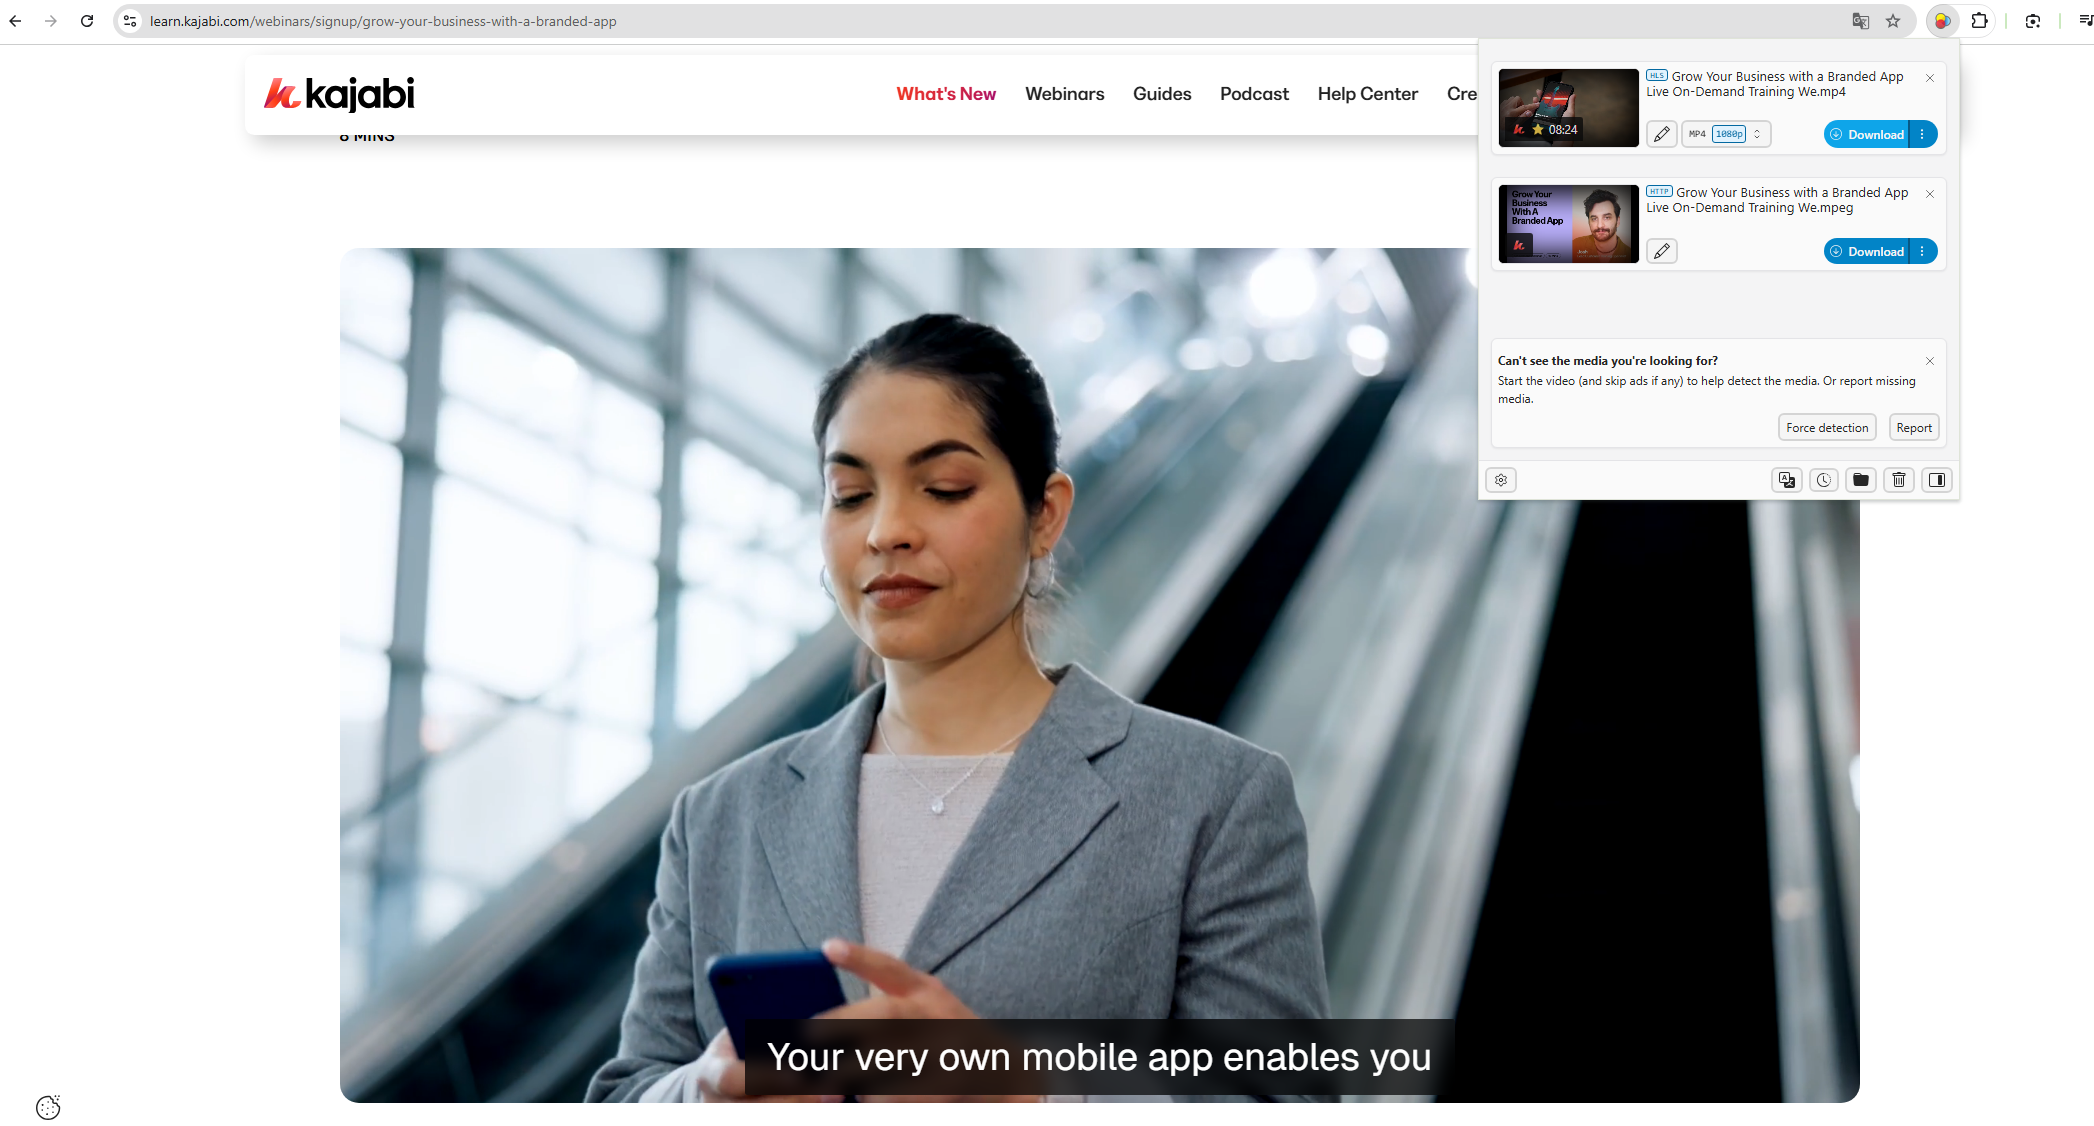2094x1126 pixels.
Task: Open the browser profile avatar menu
Action: (1941, 20)
